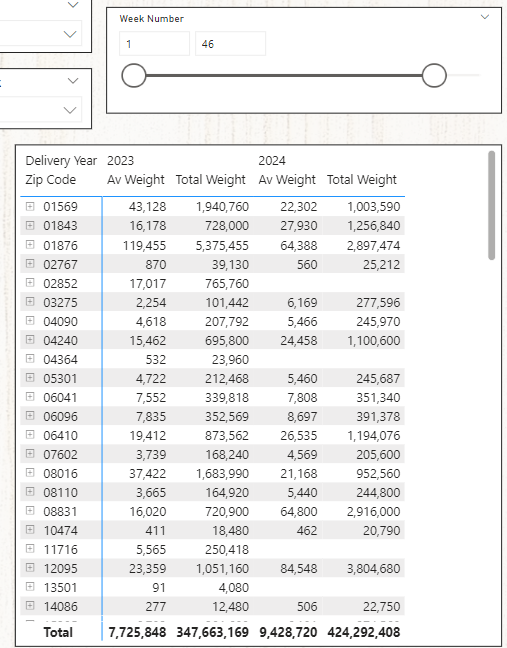Select the cell showing 43,128
Screen dimensions: 507x648
(x=148, y=207)
